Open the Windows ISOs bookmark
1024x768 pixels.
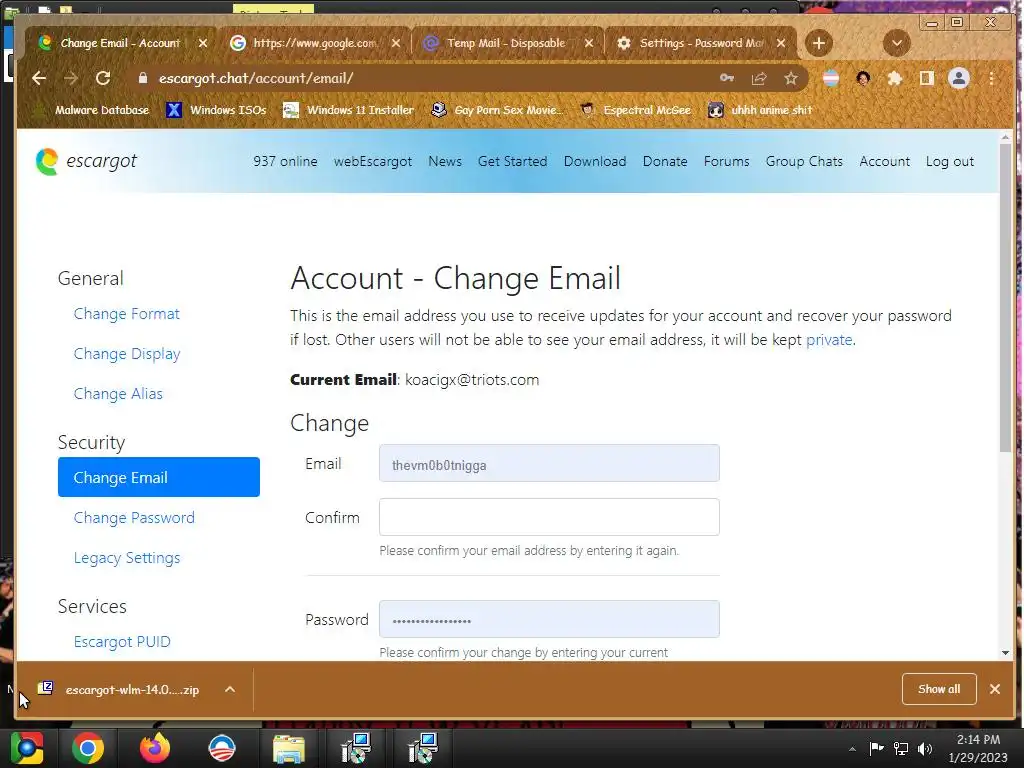[x=217, y=110]
